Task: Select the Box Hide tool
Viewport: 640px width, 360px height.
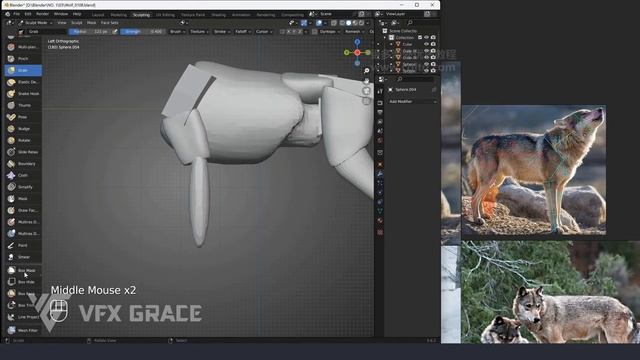Action: [x=23, y=282]
